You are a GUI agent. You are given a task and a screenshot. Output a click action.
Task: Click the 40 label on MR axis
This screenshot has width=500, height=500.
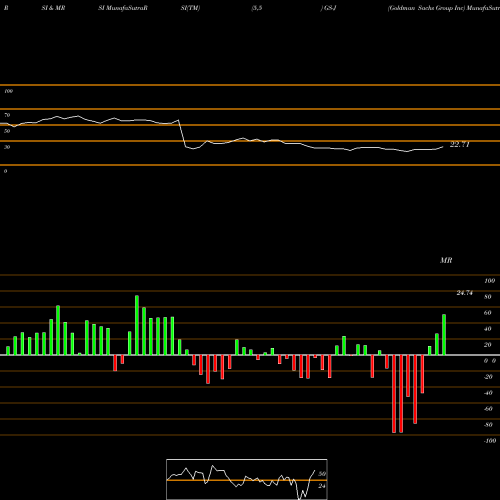pyautogui.click(x=488, y=329)
